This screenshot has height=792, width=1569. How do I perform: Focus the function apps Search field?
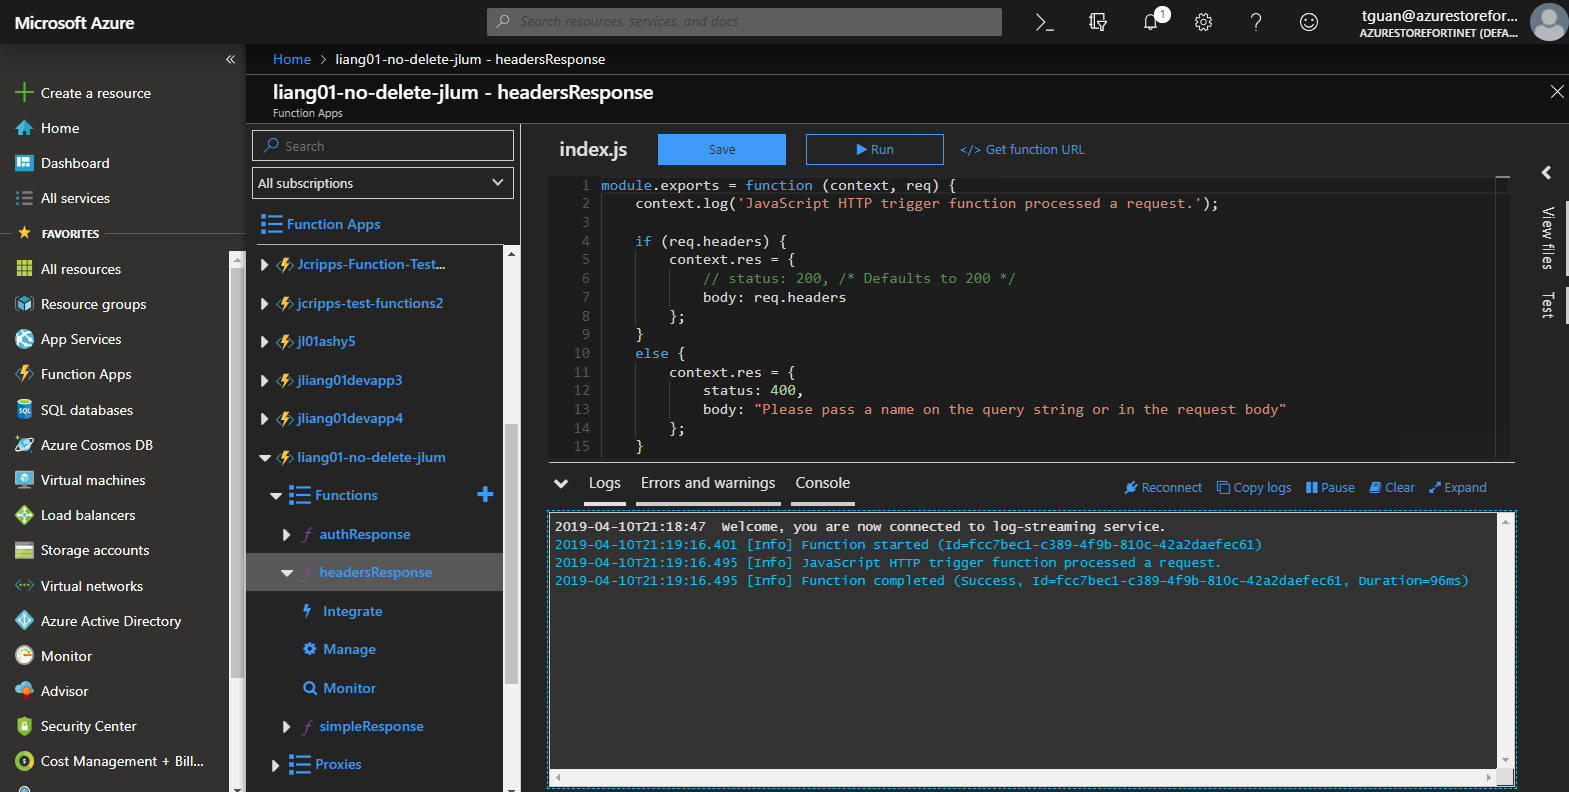pos(383,146)
